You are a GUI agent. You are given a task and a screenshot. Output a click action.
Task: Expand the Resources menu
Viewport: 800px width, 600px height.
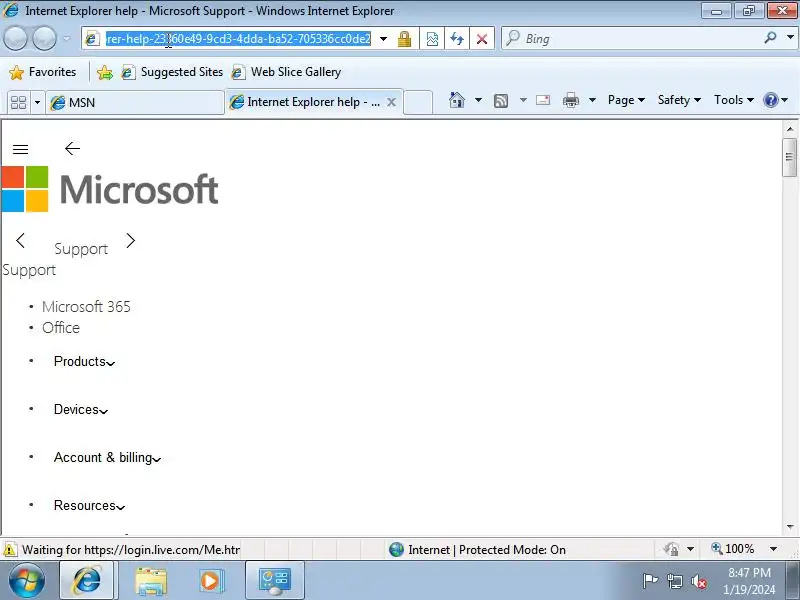click(89, 505)
